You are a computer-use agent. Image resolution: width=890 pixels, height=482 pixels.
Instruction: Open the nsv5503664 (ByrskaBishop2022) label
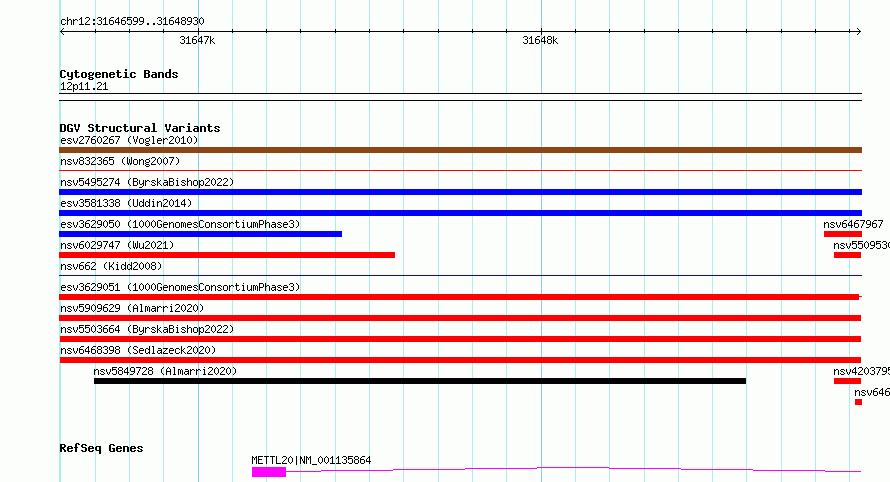coord(147,329)
